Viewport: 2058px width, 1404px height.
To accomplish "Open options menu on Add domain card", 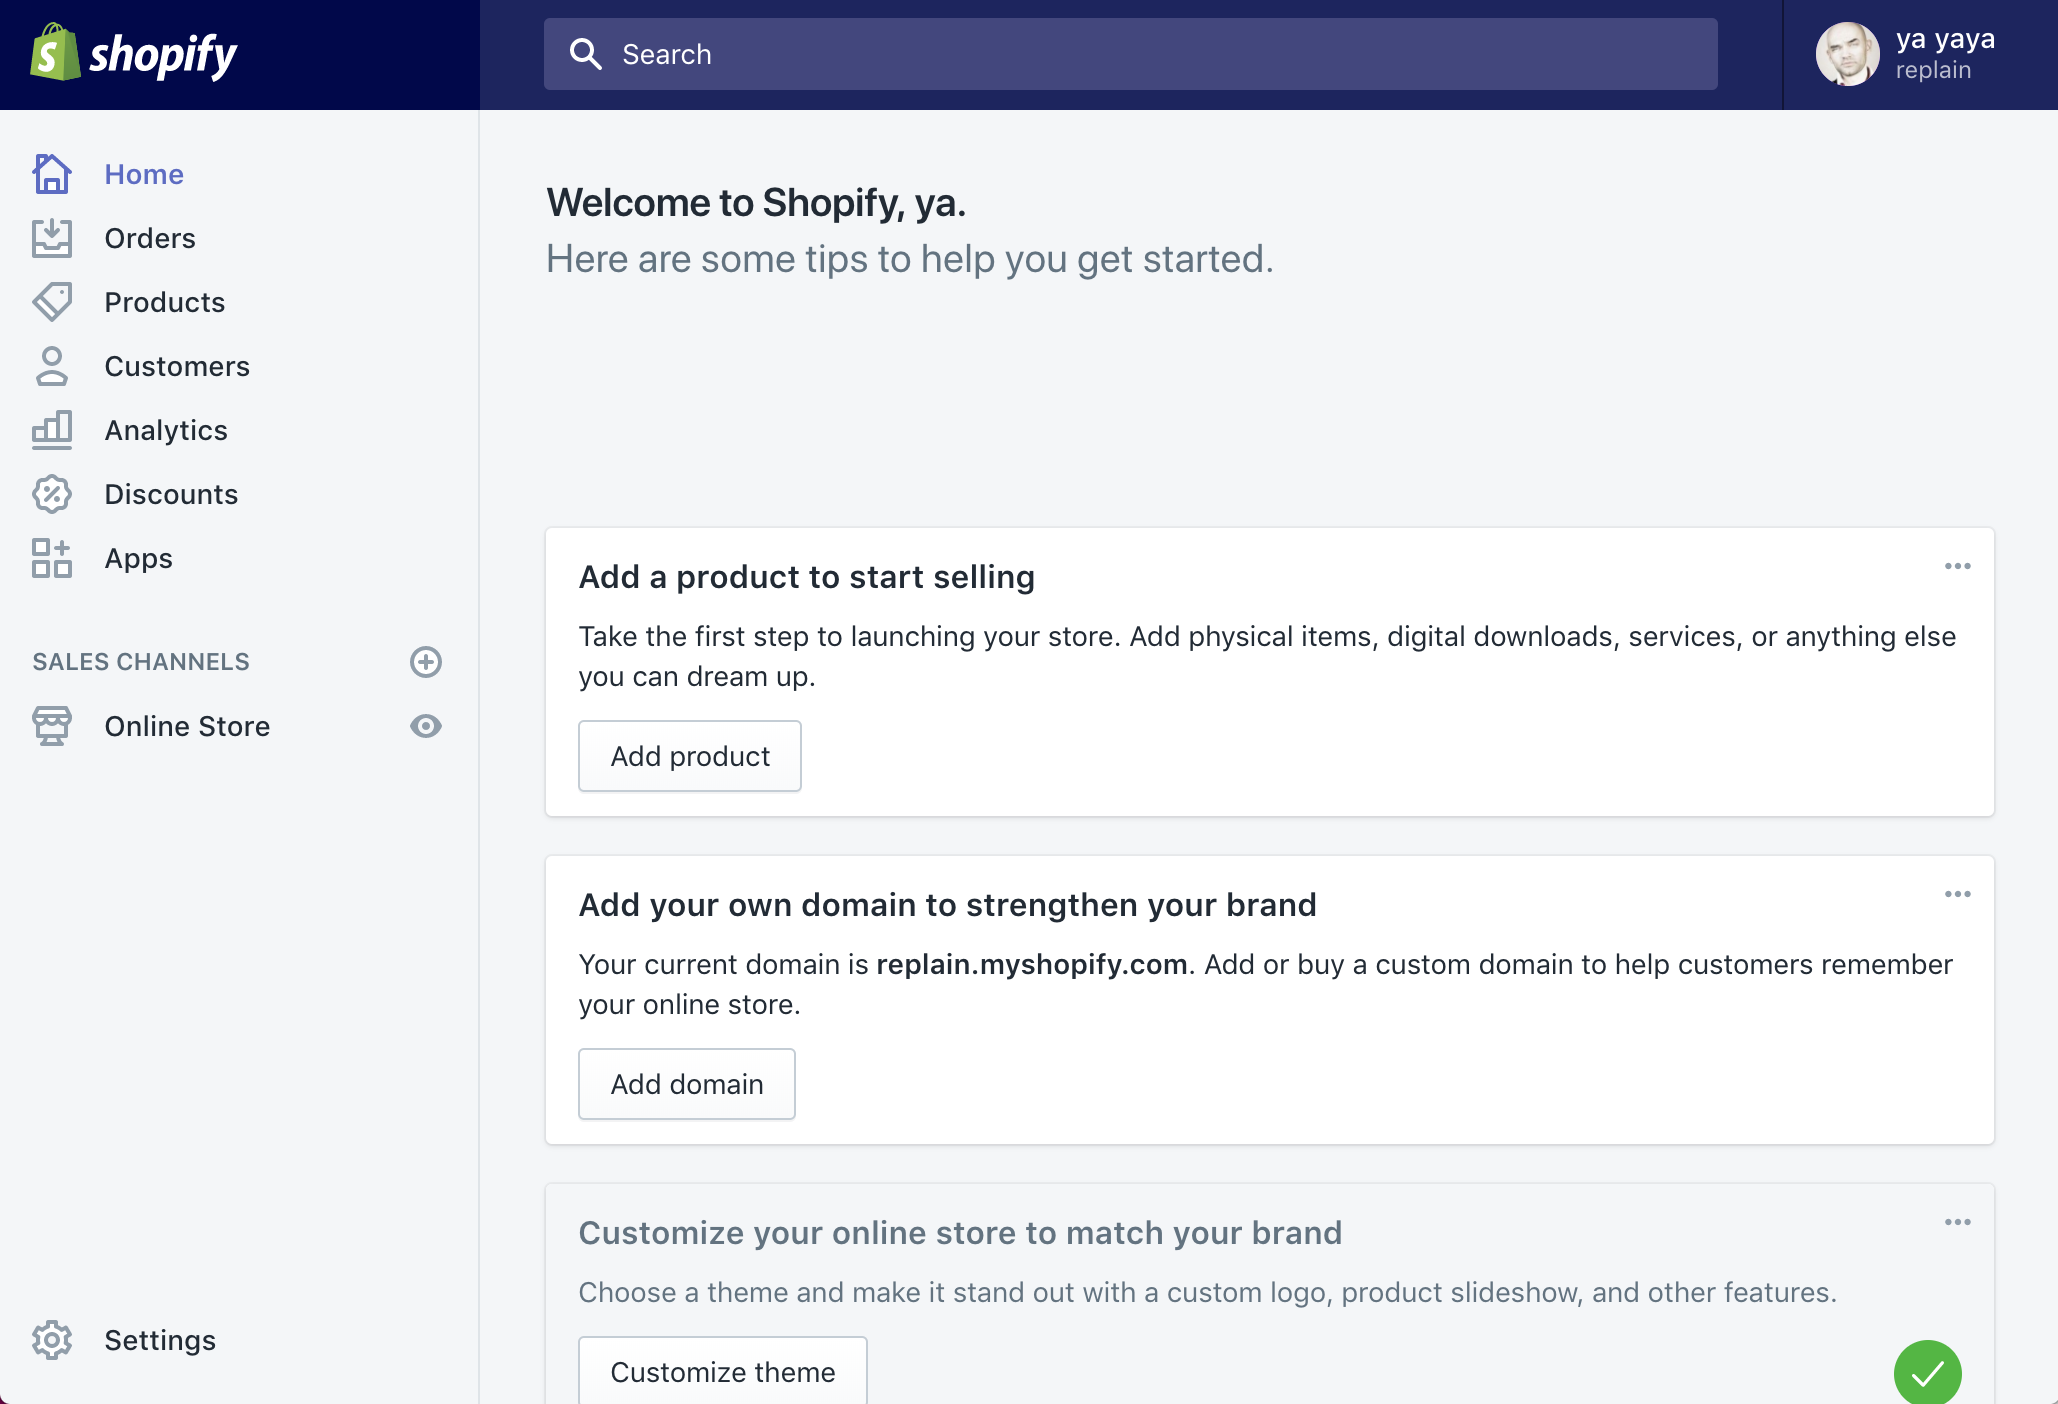I will pyautogui.click(x=1957, y=894).
